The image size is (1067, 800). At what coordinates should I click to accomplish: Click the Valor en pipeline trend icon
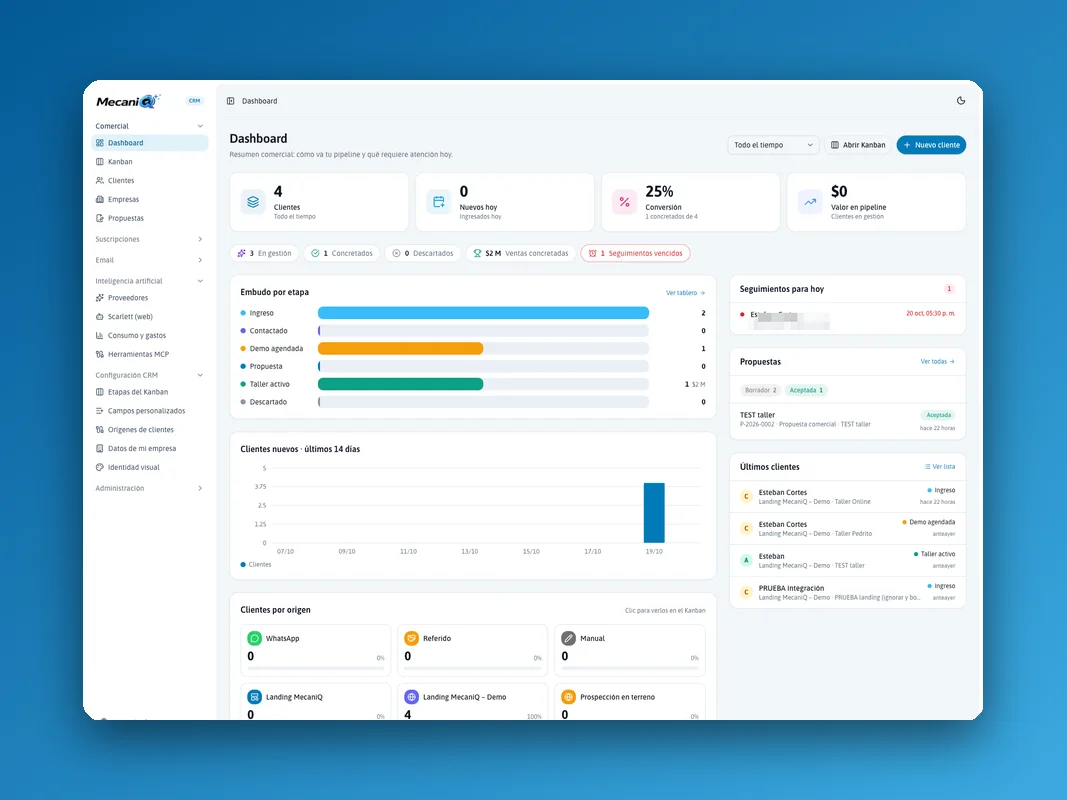pos(810,202)
